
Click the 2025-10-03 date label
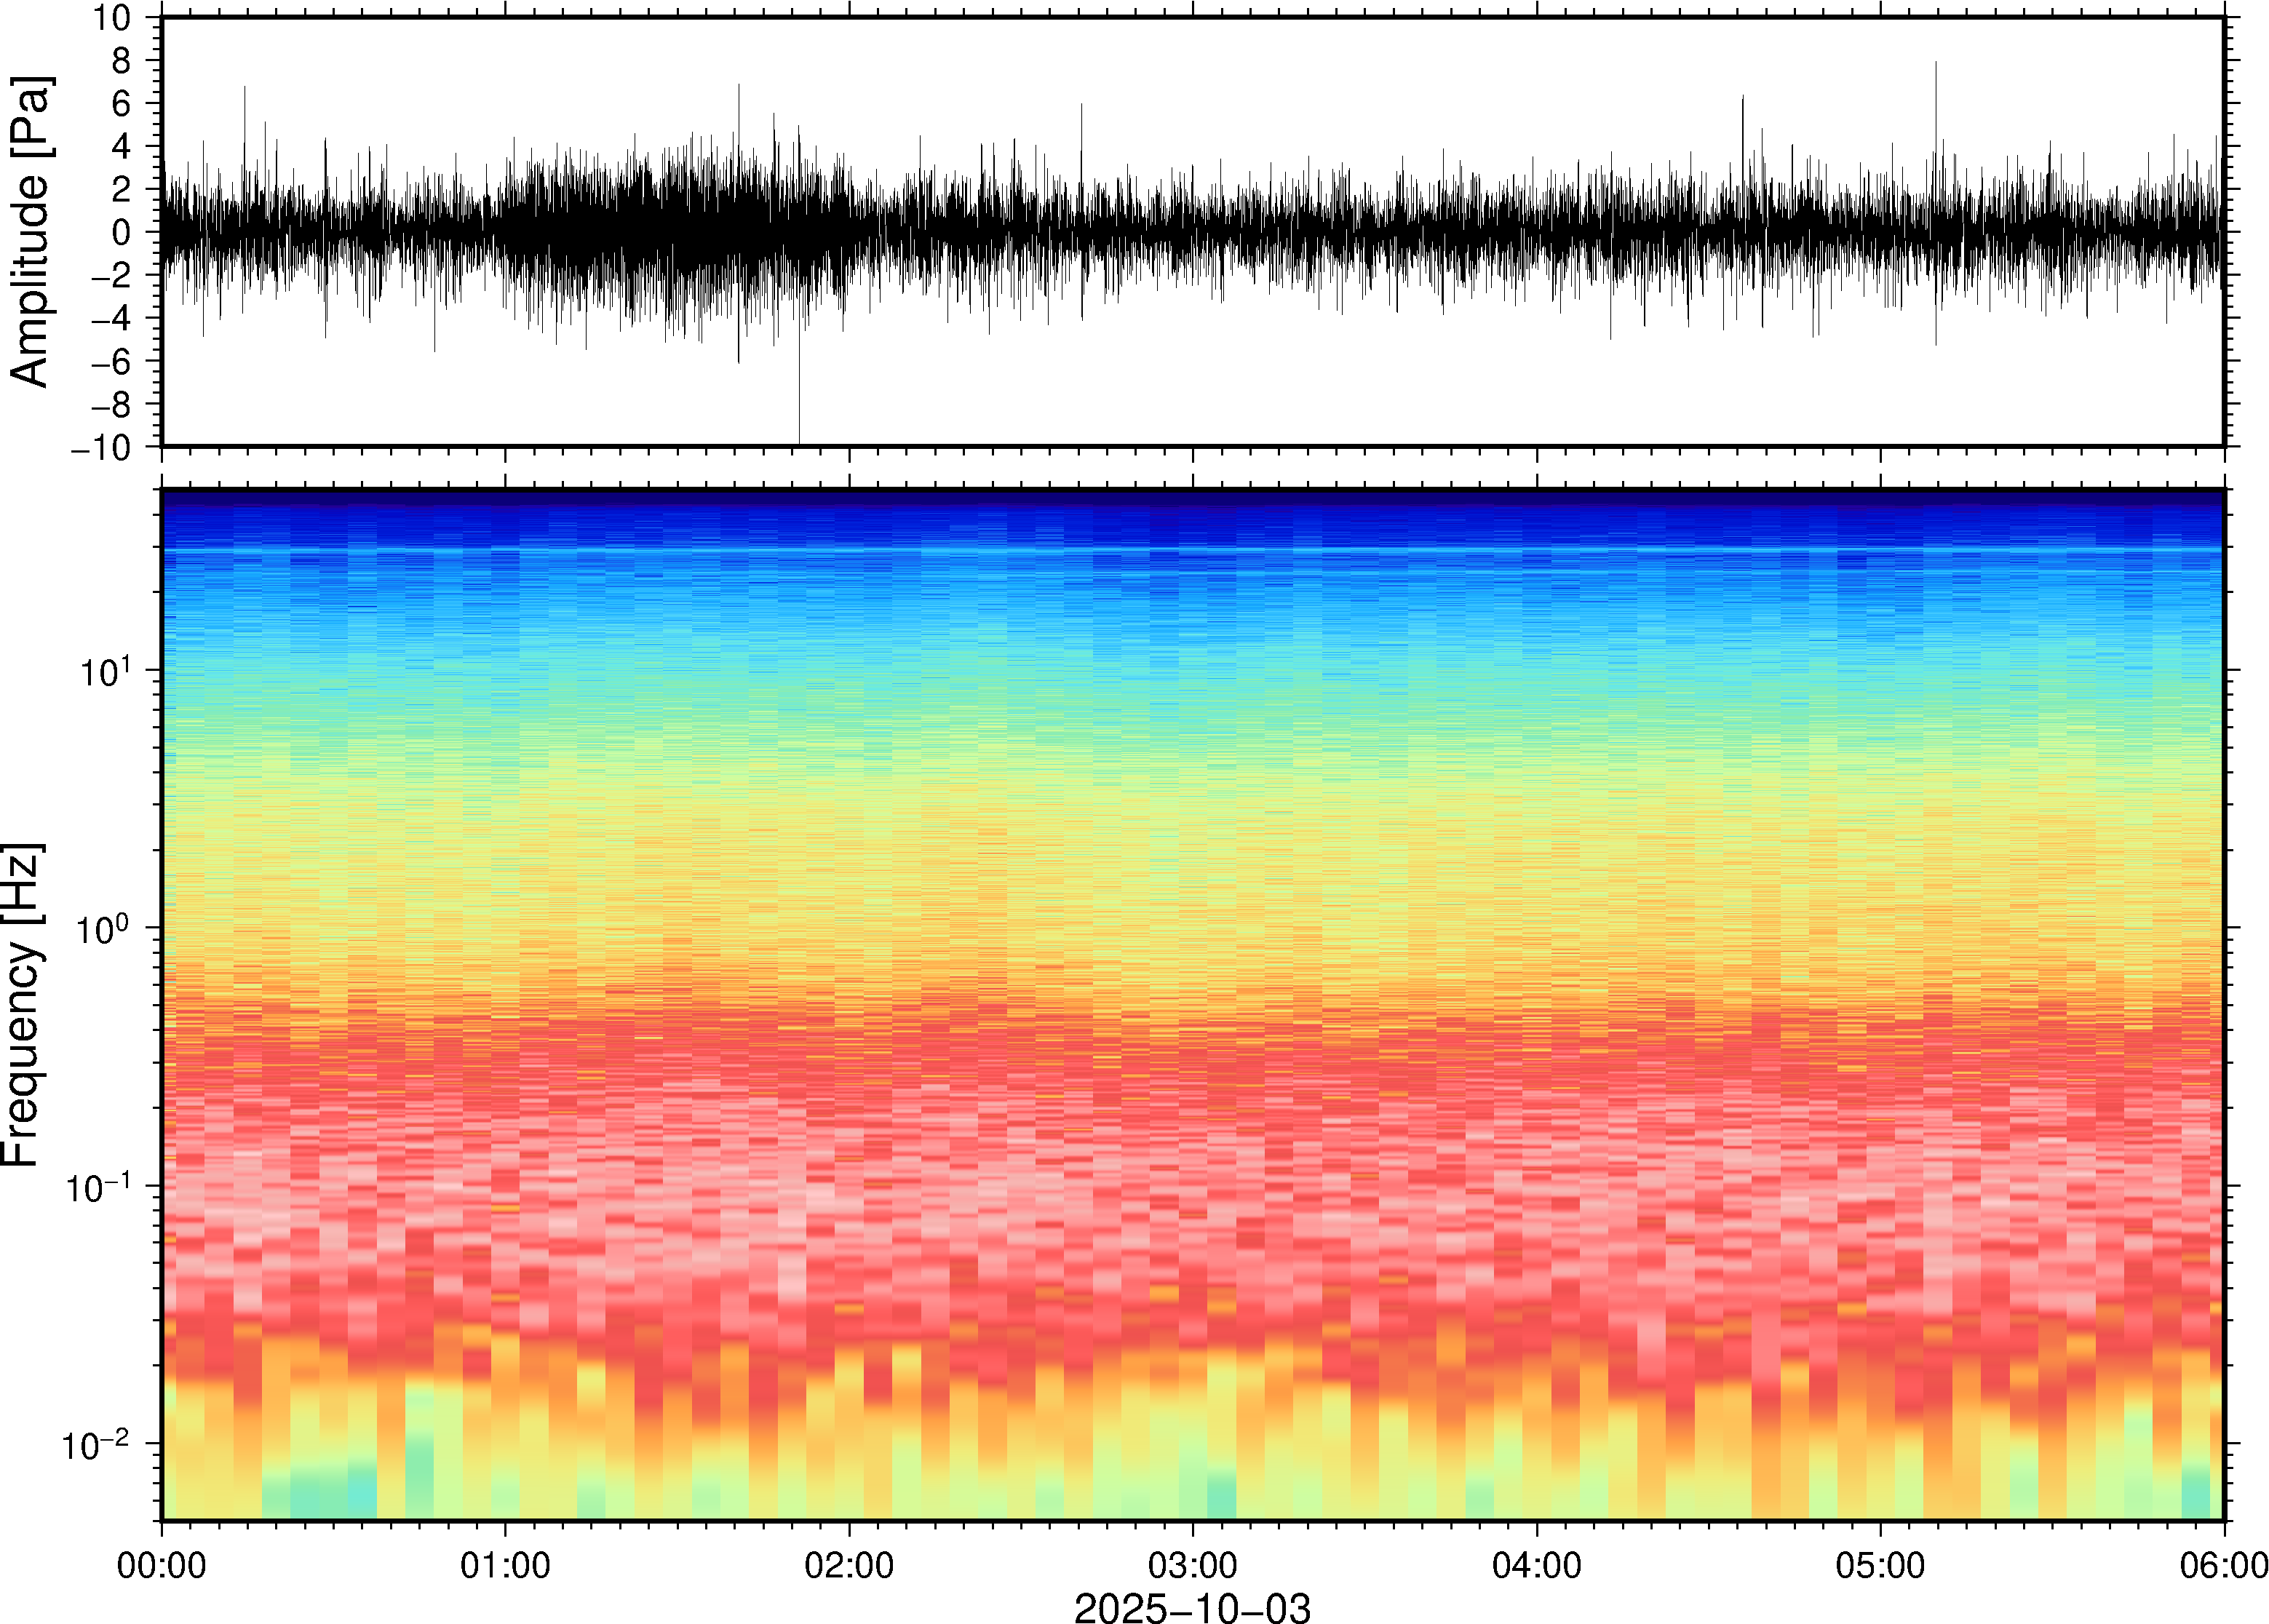(1192, 1608)
